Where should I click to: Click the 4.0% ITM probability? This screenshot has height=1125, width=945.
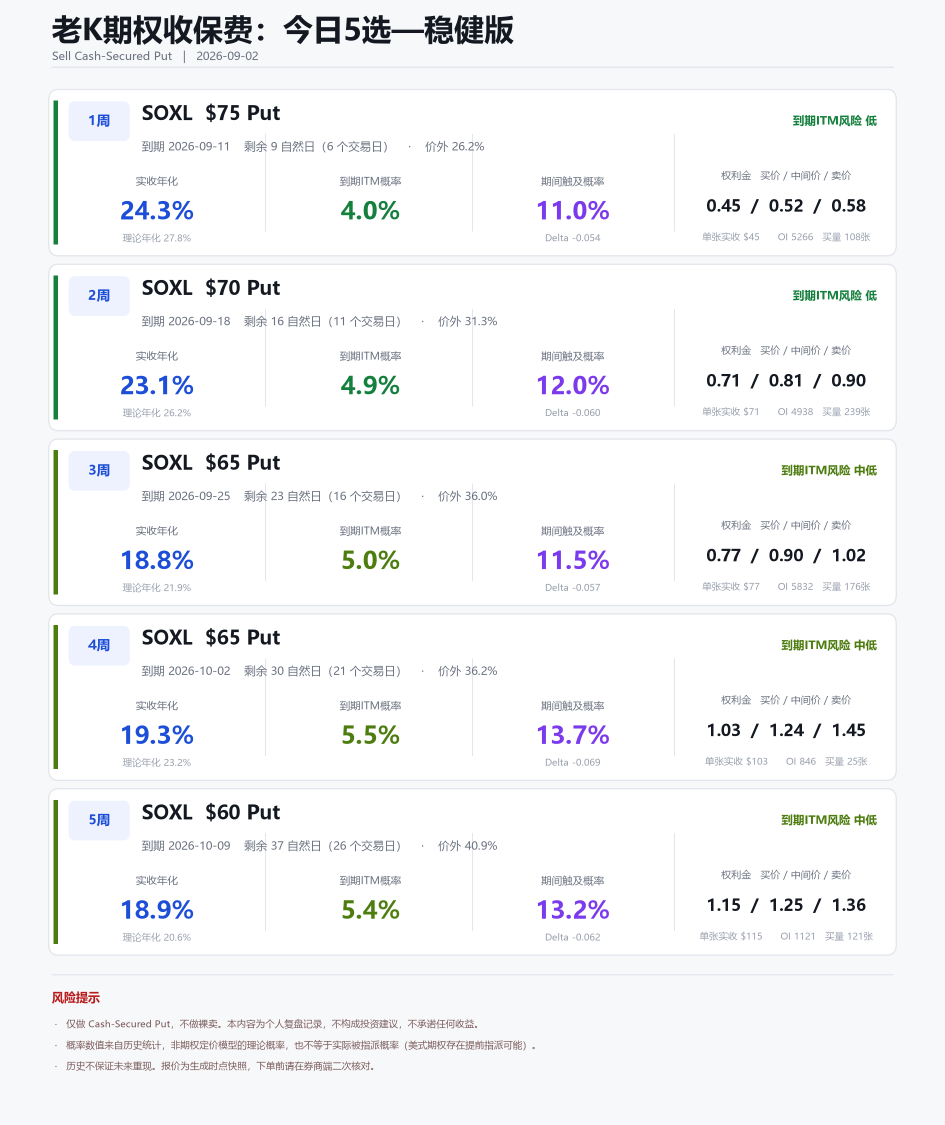tap(370, 210)
